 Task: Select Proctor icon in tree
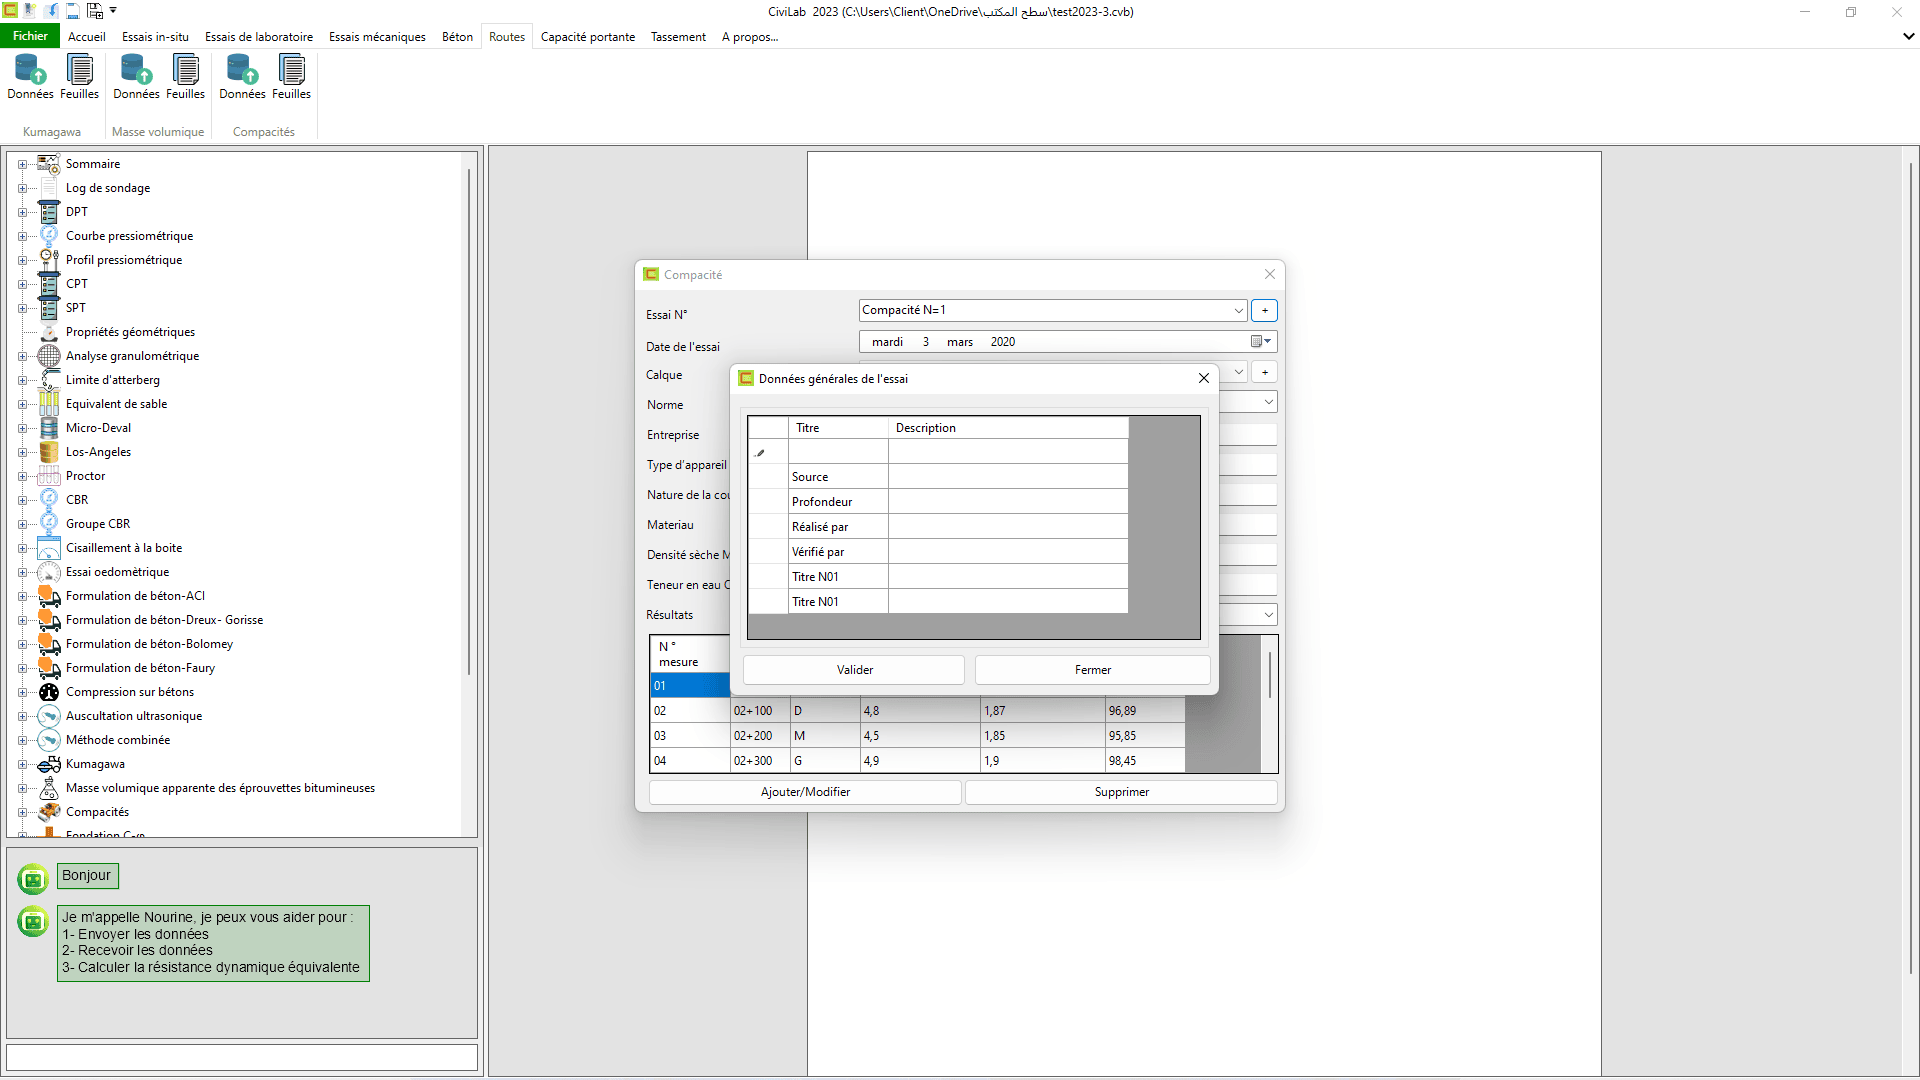click(49, 476)
